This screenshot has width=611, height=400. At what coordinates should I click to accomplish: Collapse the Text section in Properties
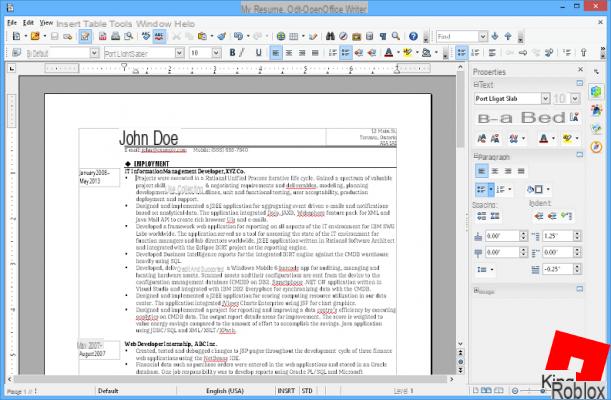(x=476, y=85)
